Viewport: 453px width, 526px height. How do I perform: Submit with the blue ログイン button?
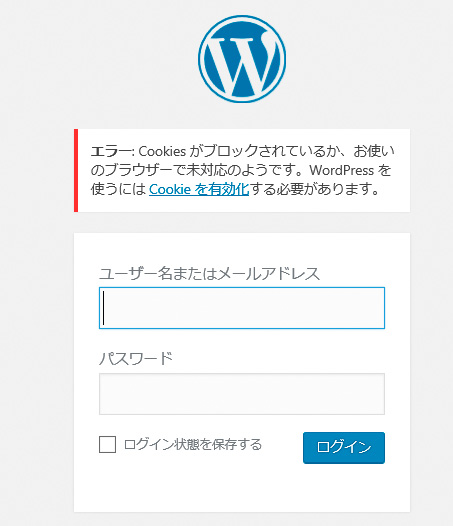coord(344,448)
